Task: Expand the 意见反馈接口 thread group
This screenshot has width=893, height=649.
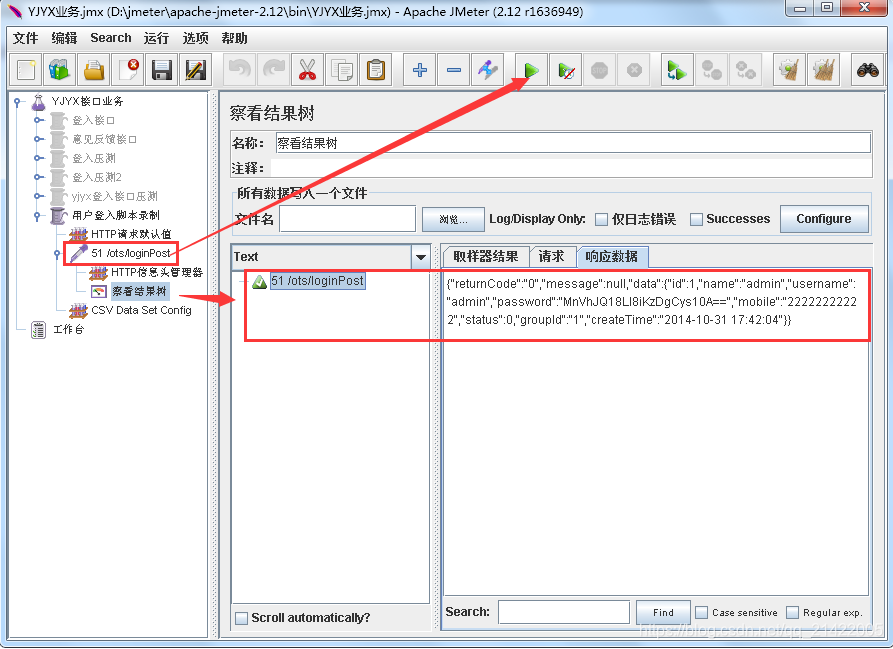Action: pos(38,139)
